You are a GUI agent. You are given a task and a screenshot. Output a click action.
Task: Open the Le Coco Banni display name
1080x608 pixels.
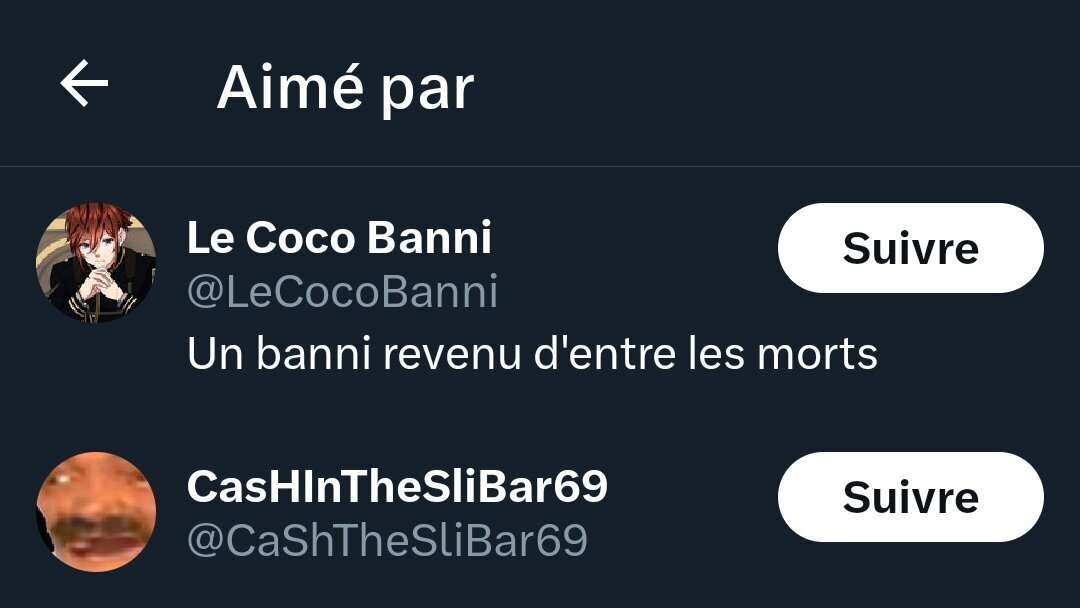click(339, 238)
